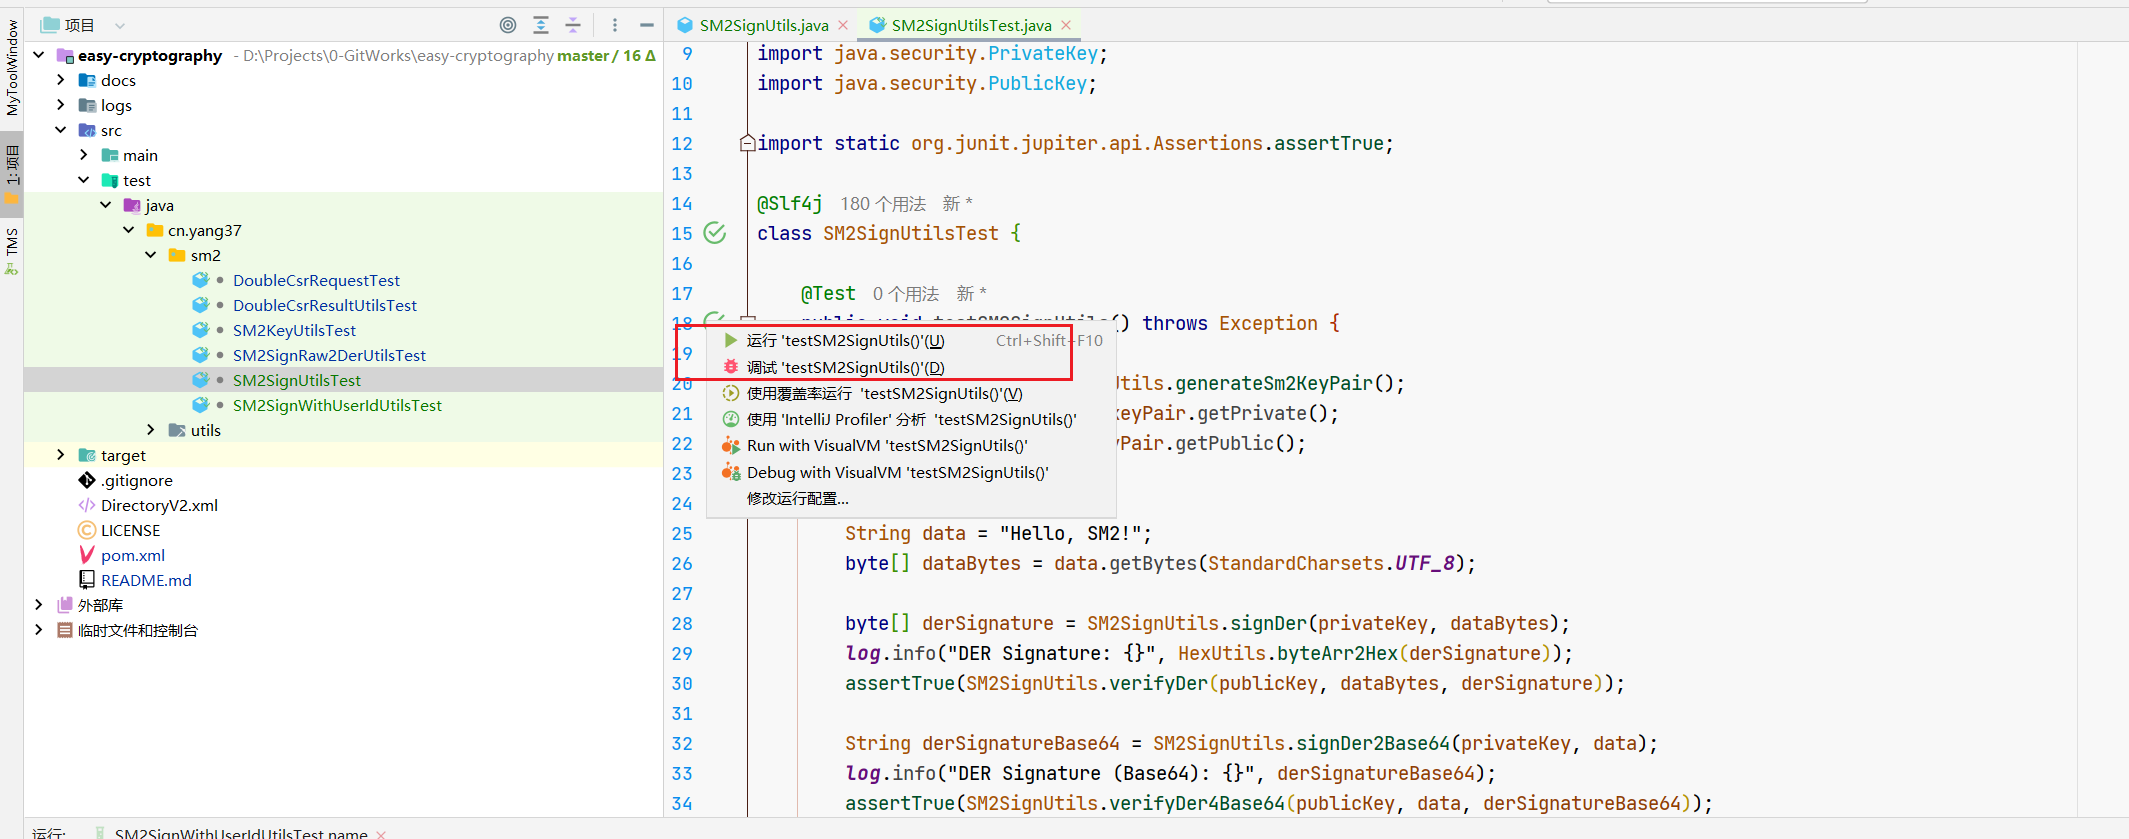
Task: Click the expand all icon in project panel
Action: pos(541,25)
